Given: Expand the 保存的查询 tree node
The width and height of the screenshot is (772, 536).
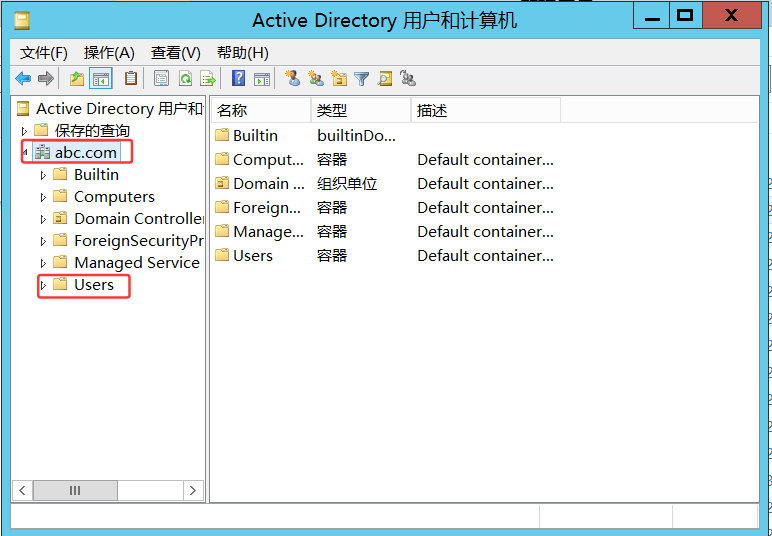Looking at the screenshot, I should tap(24, 131).
